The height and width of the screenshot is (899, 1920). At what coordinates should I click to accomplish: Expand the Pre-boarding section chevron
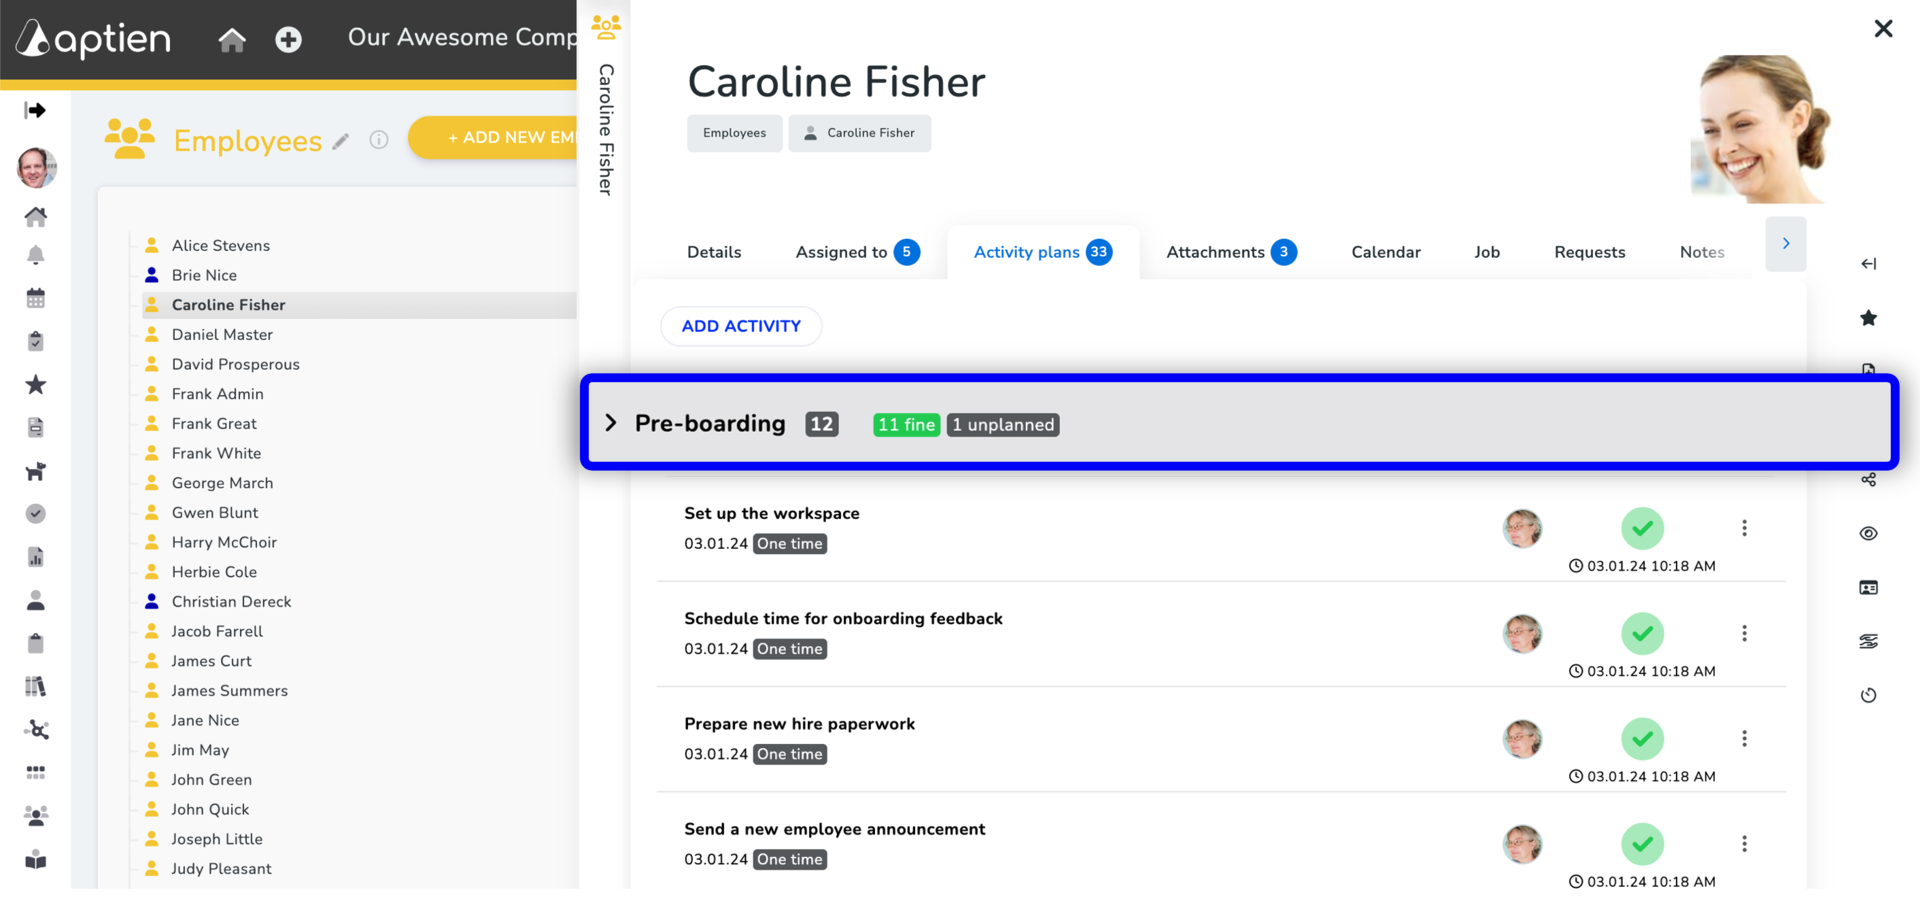point(611,423)
